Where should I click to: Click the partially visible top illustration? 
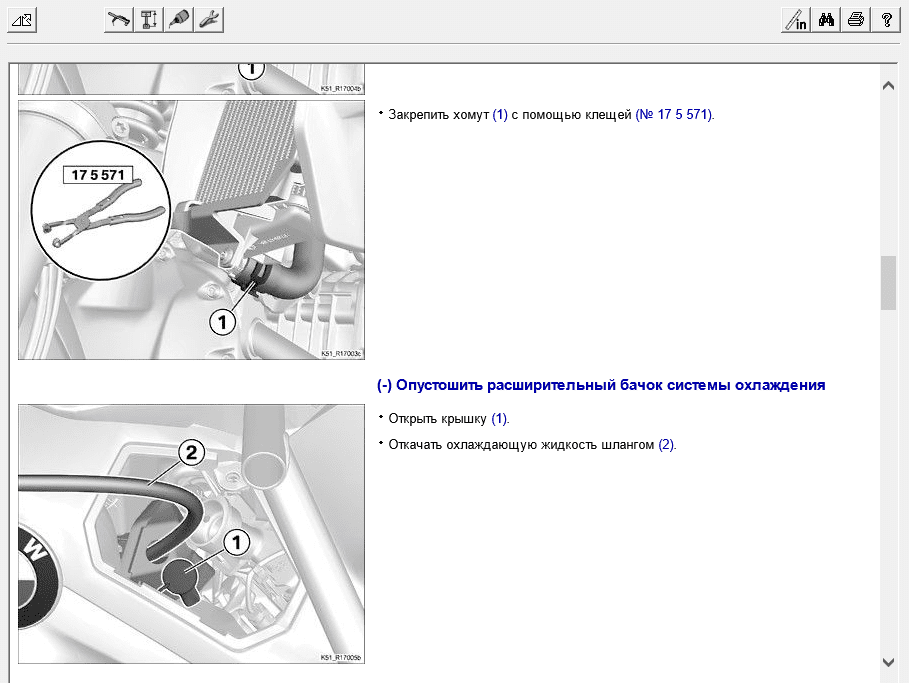[191, 79]
